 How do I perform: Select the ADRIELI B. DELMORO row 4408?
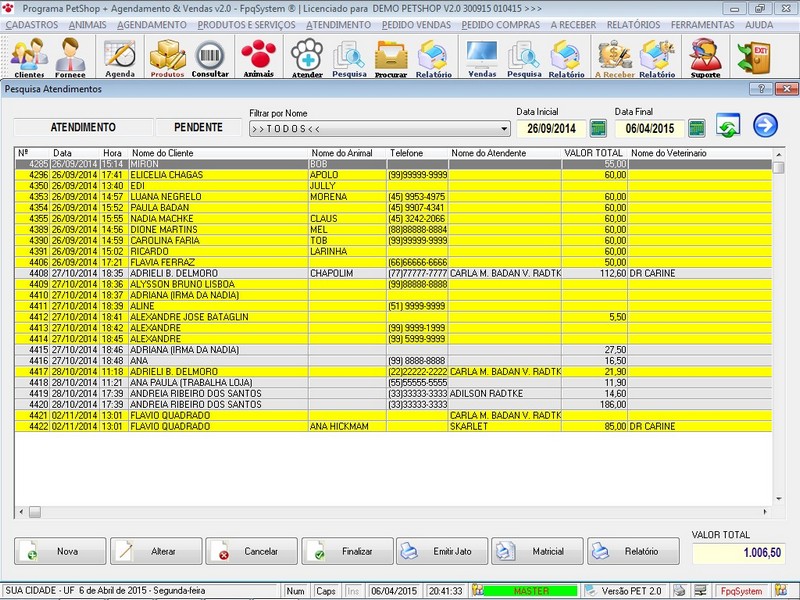(x=393, y=273)
